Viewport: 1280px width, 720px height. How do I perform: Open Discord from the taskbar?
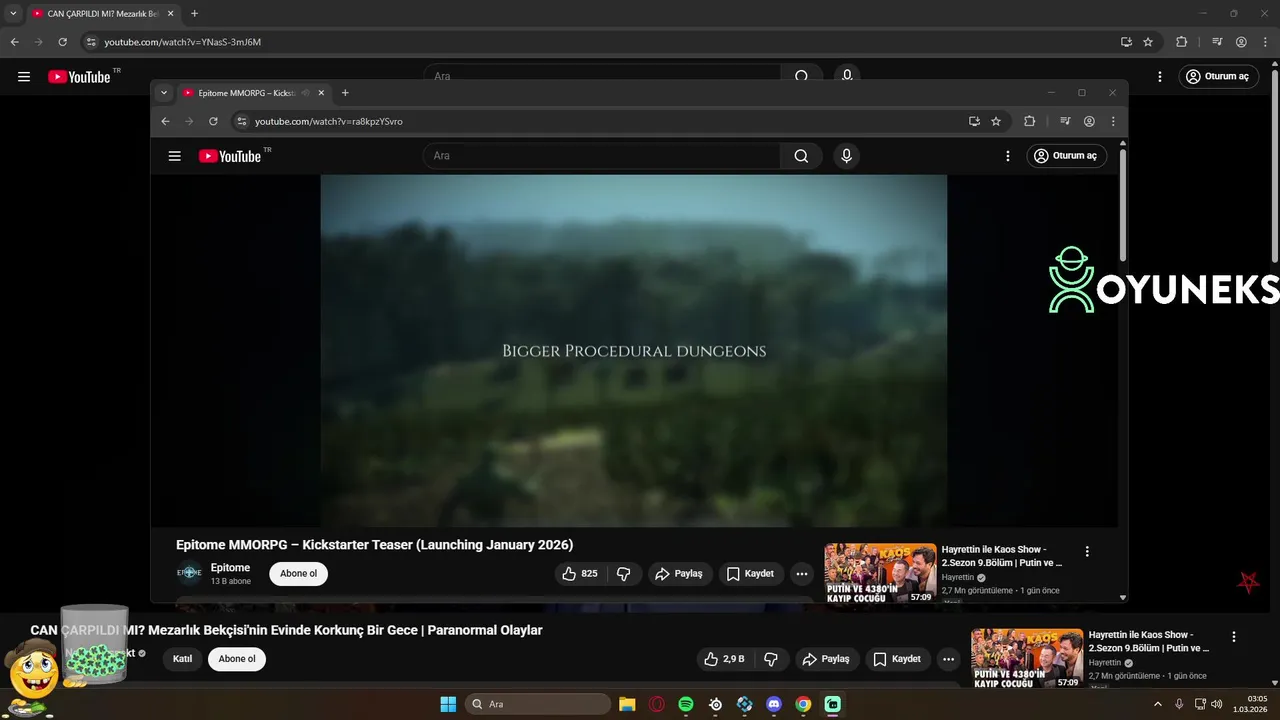[x=774, y=704]
